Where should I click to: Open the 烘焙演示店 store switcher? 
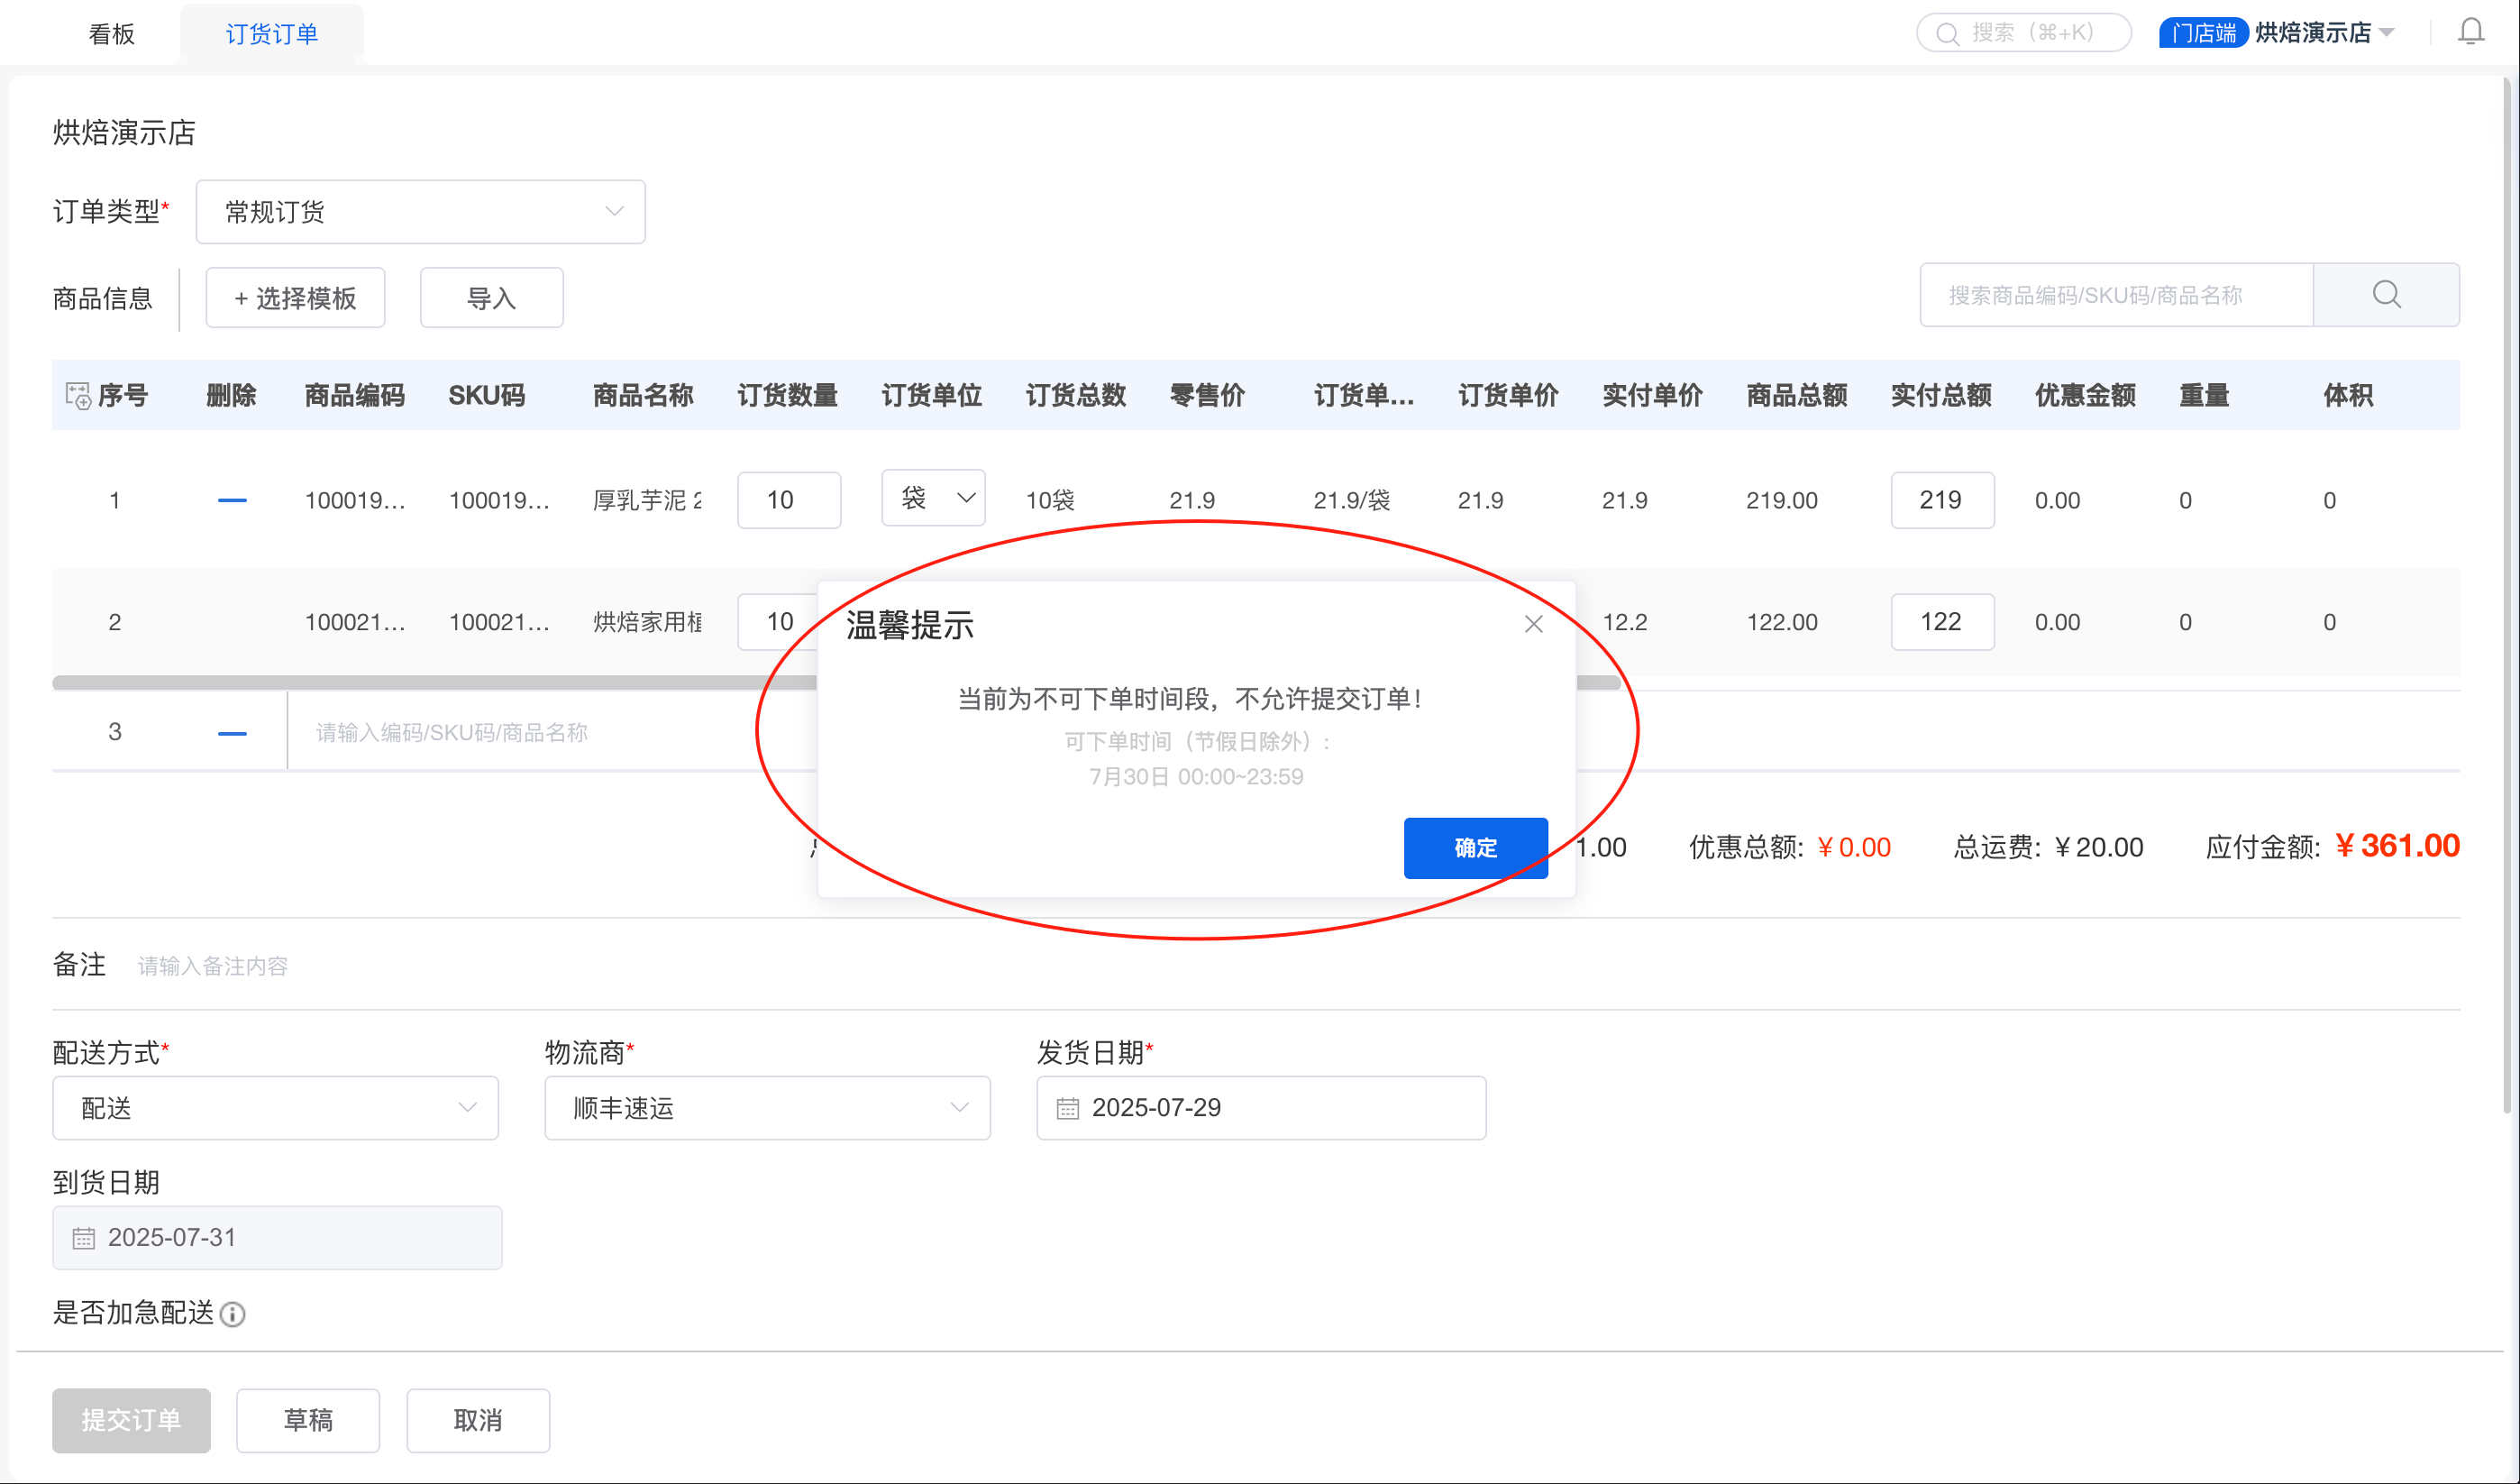tap(2323, 33)
